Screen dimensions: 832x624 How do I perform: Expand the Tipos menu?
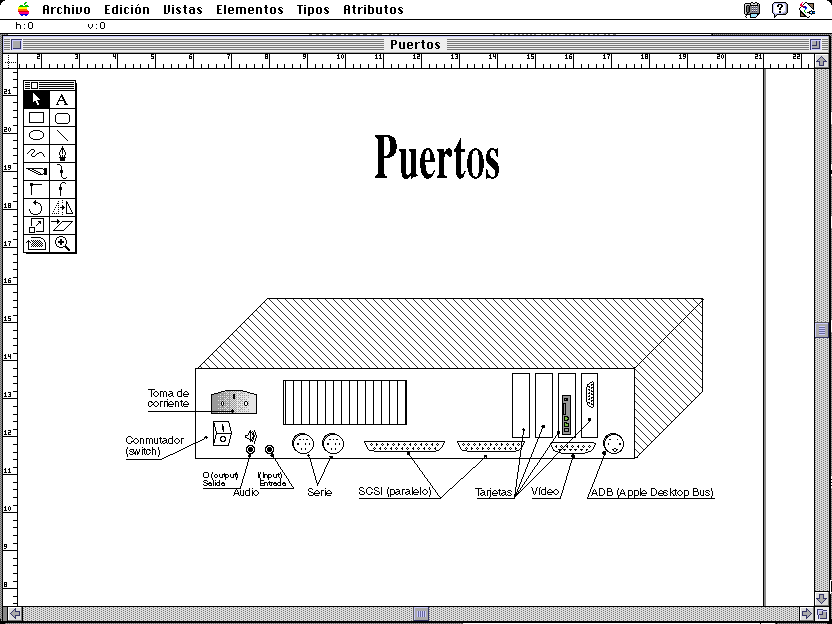[x=312, y=9]
